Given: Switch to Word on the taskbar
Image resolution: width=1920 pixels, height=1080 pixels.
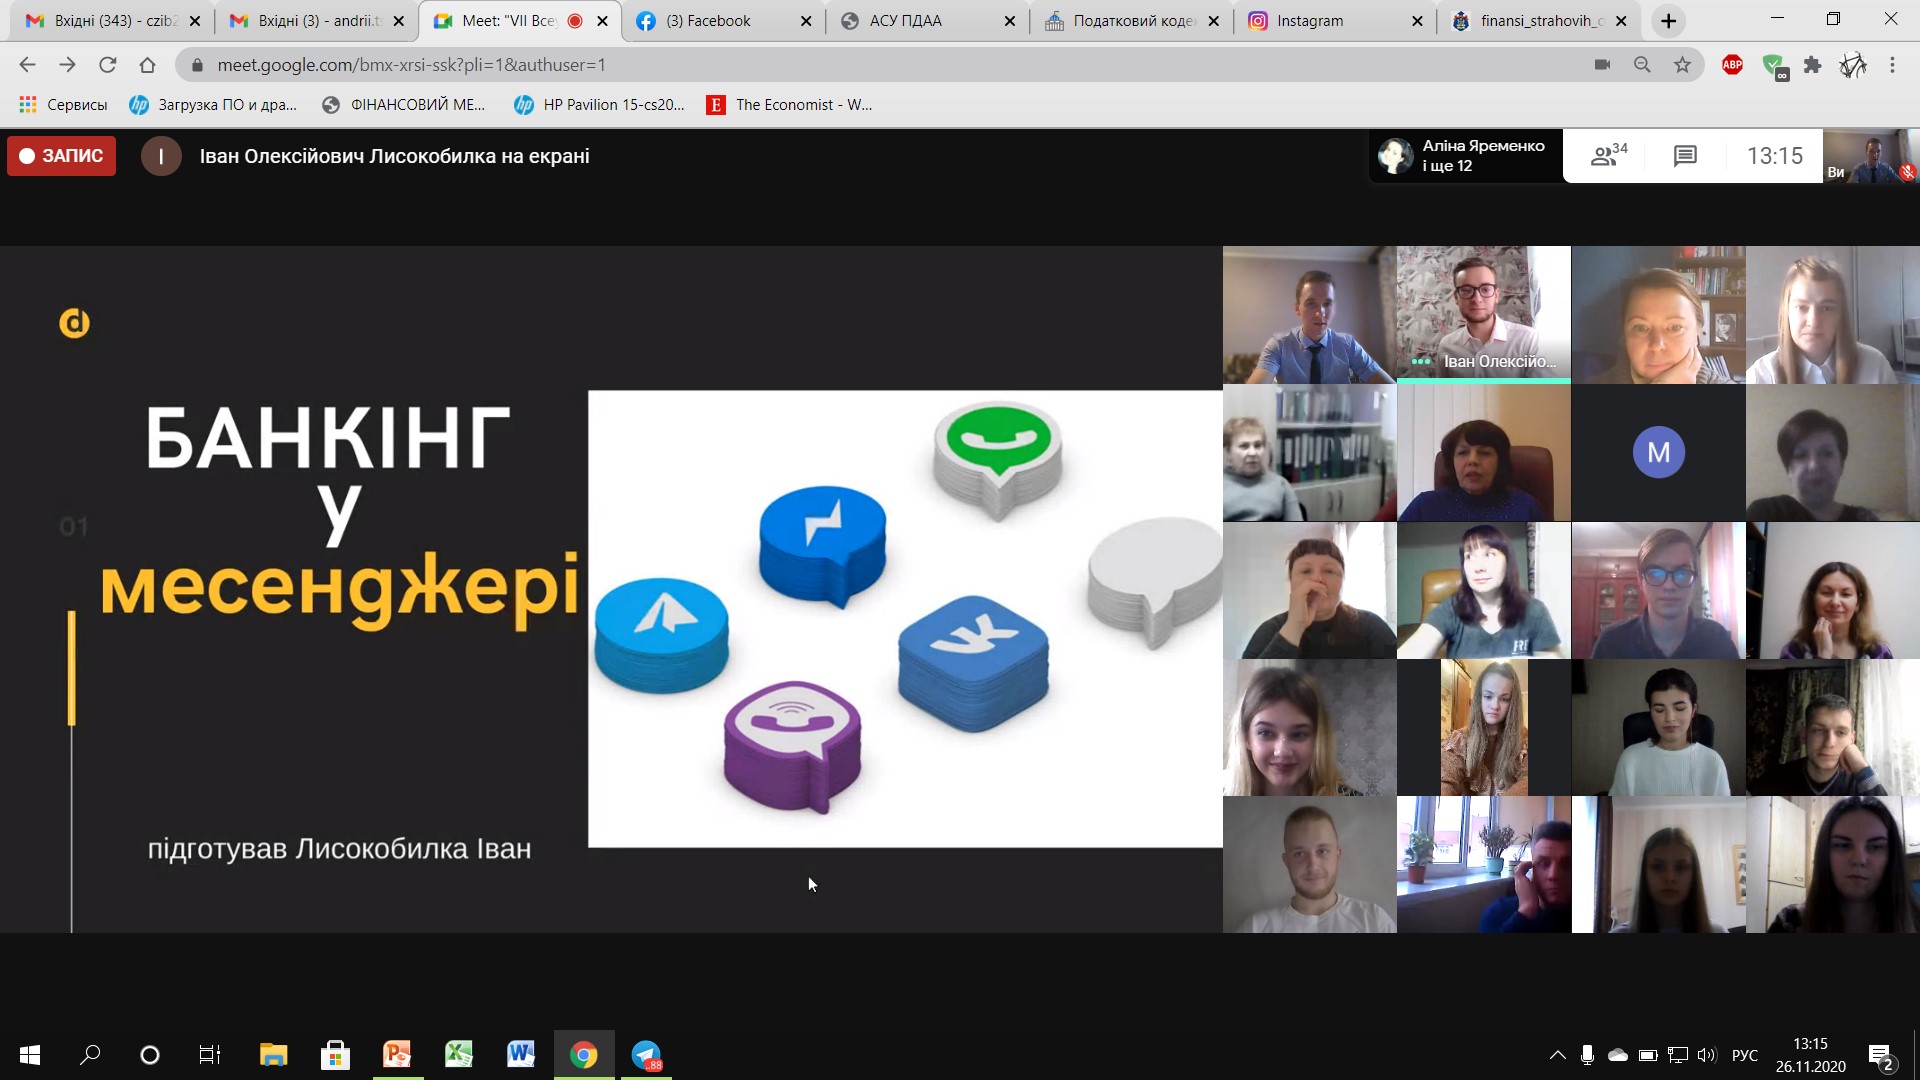Looking at the screenshot, I should coord(521,1055).
